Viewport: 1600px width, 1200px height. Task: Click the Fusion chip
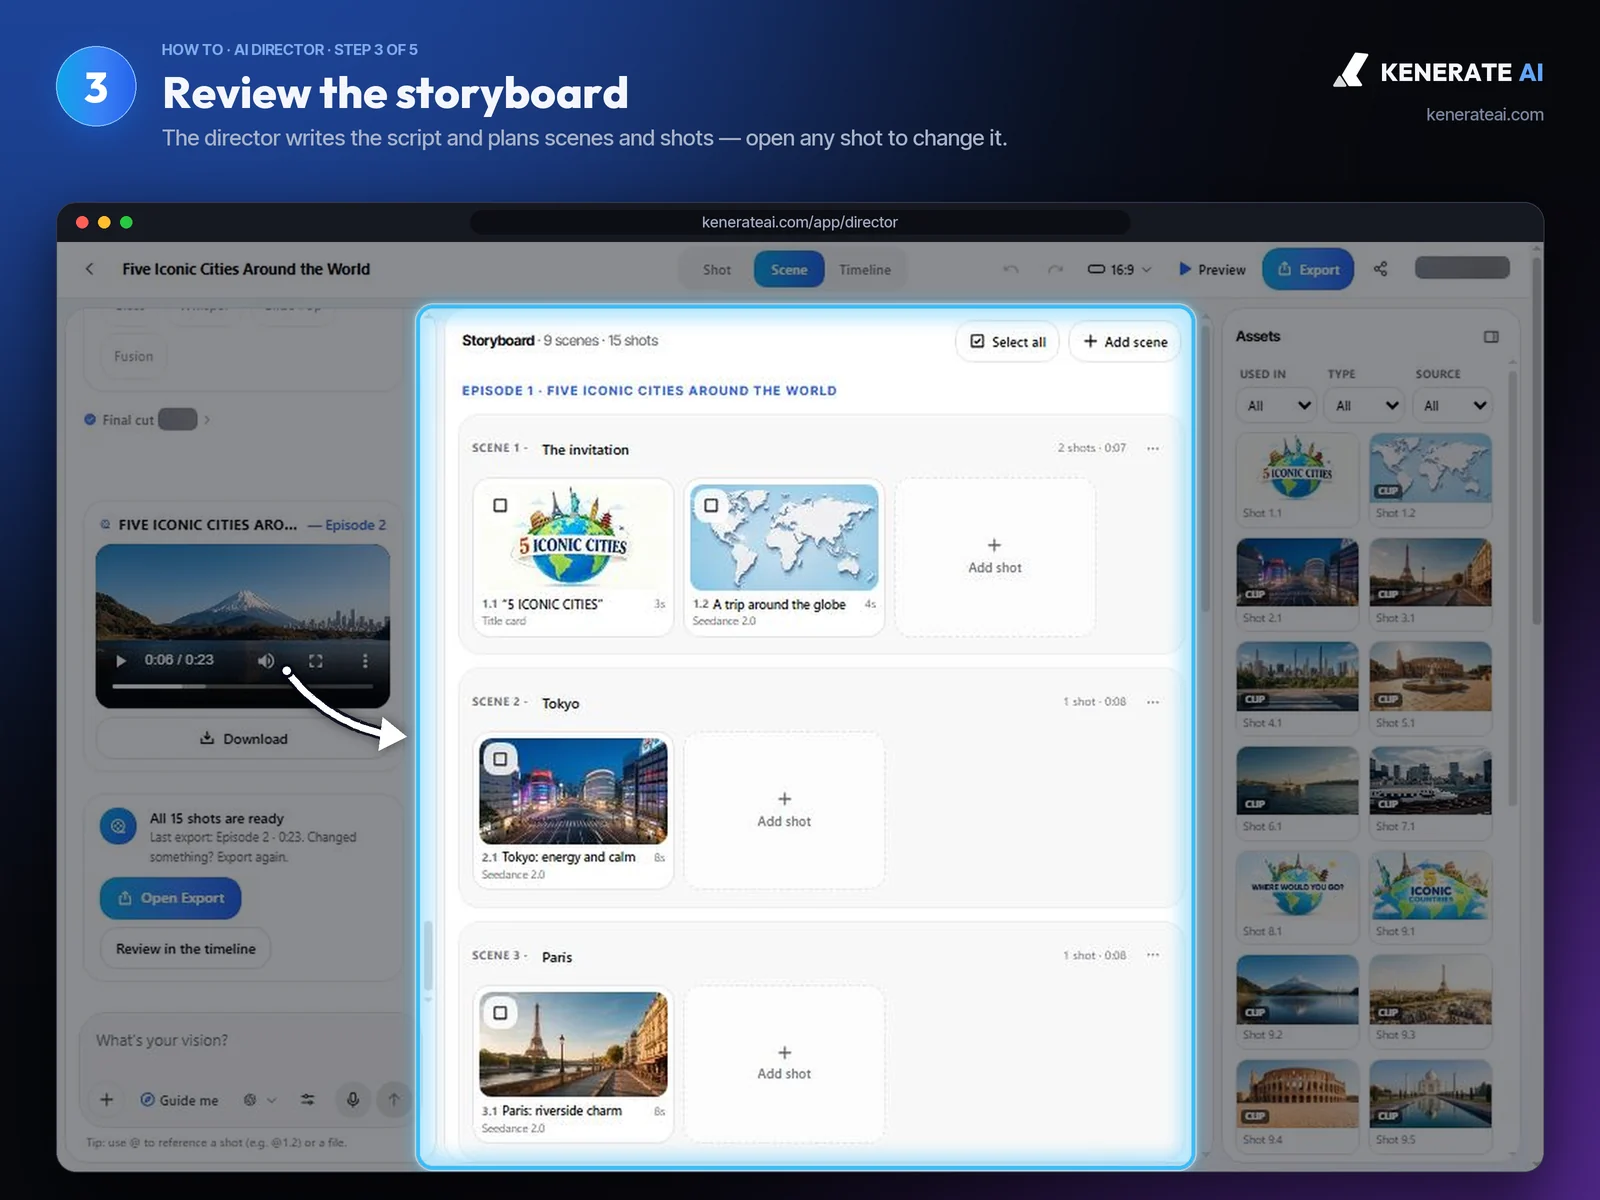tap(134, 356)
